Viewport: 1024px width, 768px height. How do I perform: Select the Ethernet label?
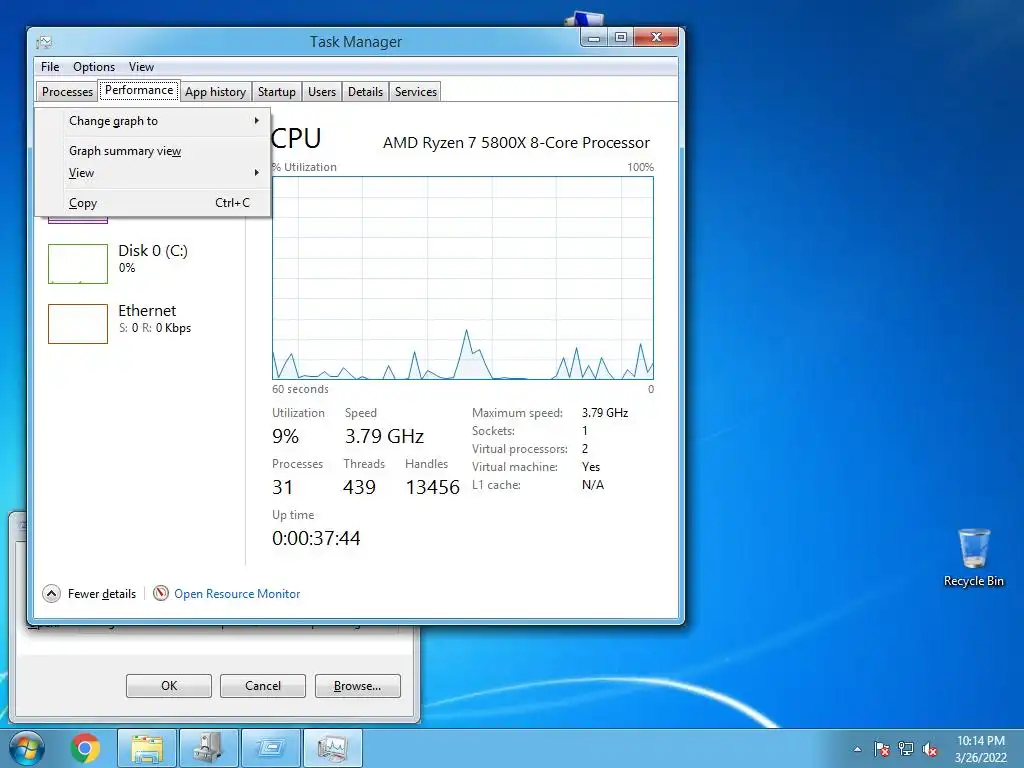[147, 311]
